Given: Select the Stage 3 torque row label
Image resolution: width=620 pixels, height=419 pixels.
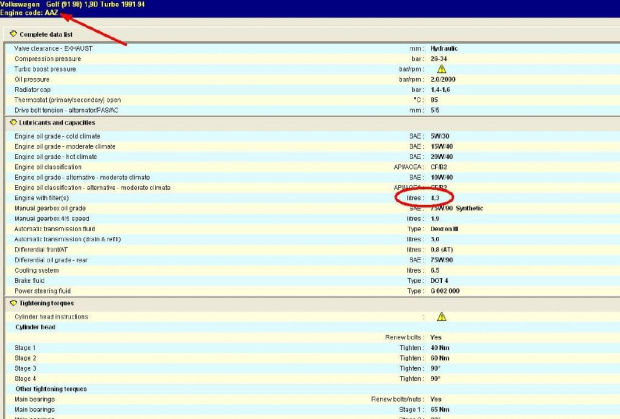Looking at the screenshot, I should [x=25, y=368].
